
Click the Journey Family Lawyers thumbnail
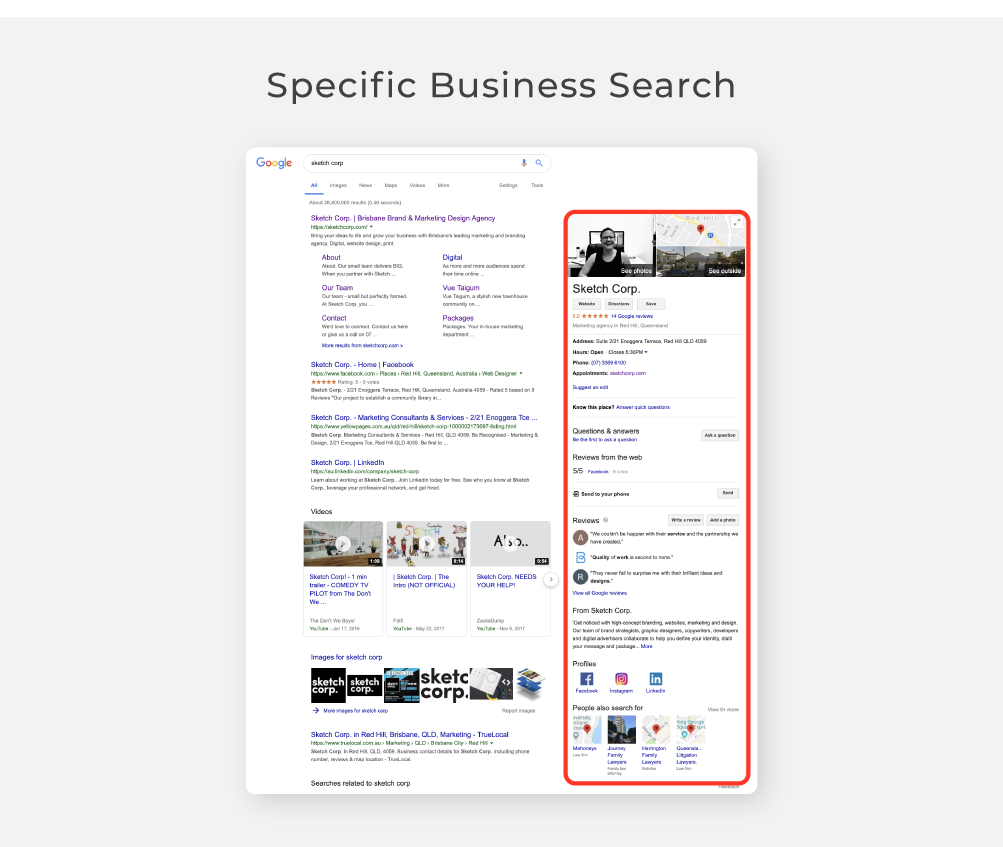(x=621, y=730)
